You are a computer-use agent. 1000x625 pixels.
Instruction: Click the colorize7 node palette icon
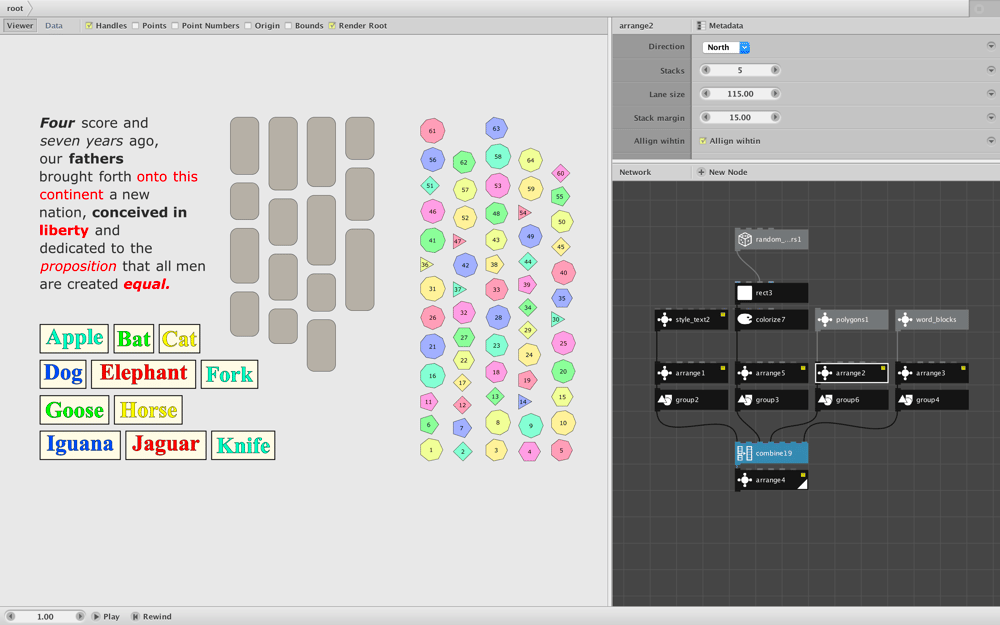[x=744, y=320]
